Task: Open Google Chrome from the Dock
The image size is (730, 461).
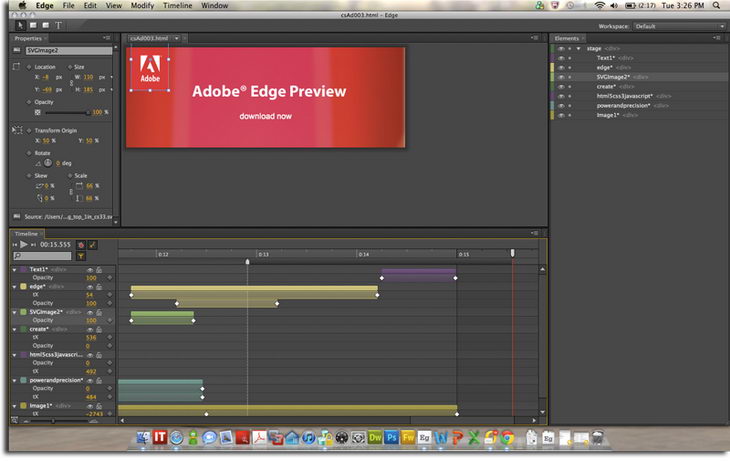Action: [x=507, y=438]
